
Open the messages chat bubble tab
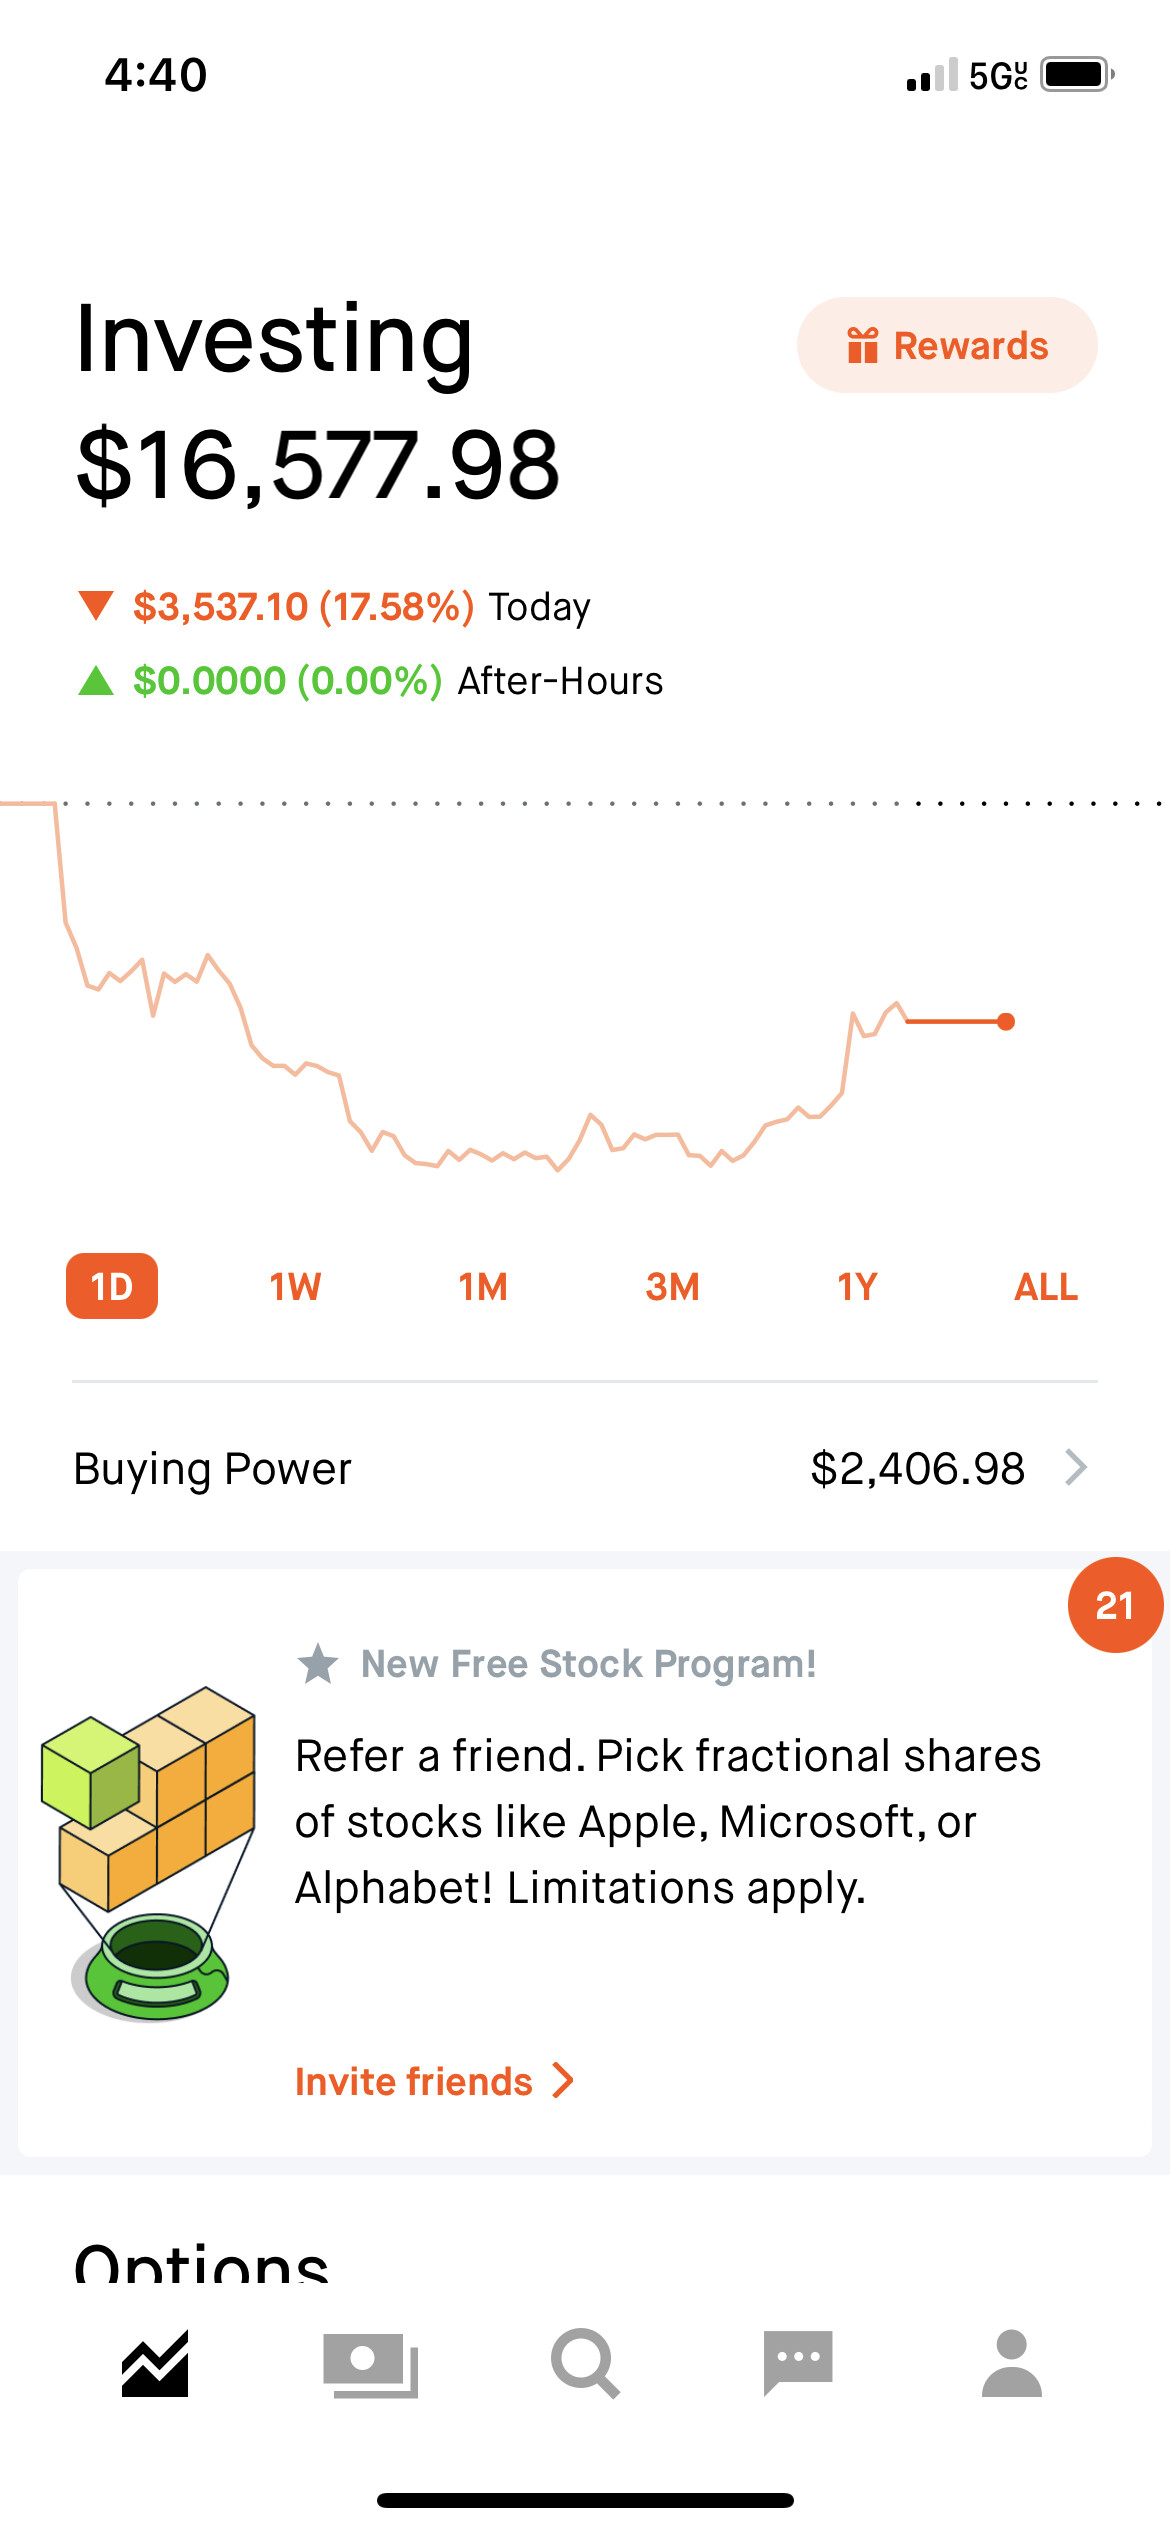[798, 2363]
